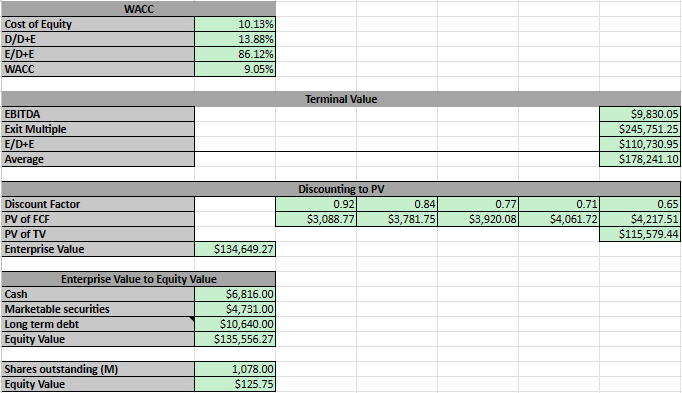
Task: Click the $245,751.25 exit multiple value
Action: pos(640,129)
